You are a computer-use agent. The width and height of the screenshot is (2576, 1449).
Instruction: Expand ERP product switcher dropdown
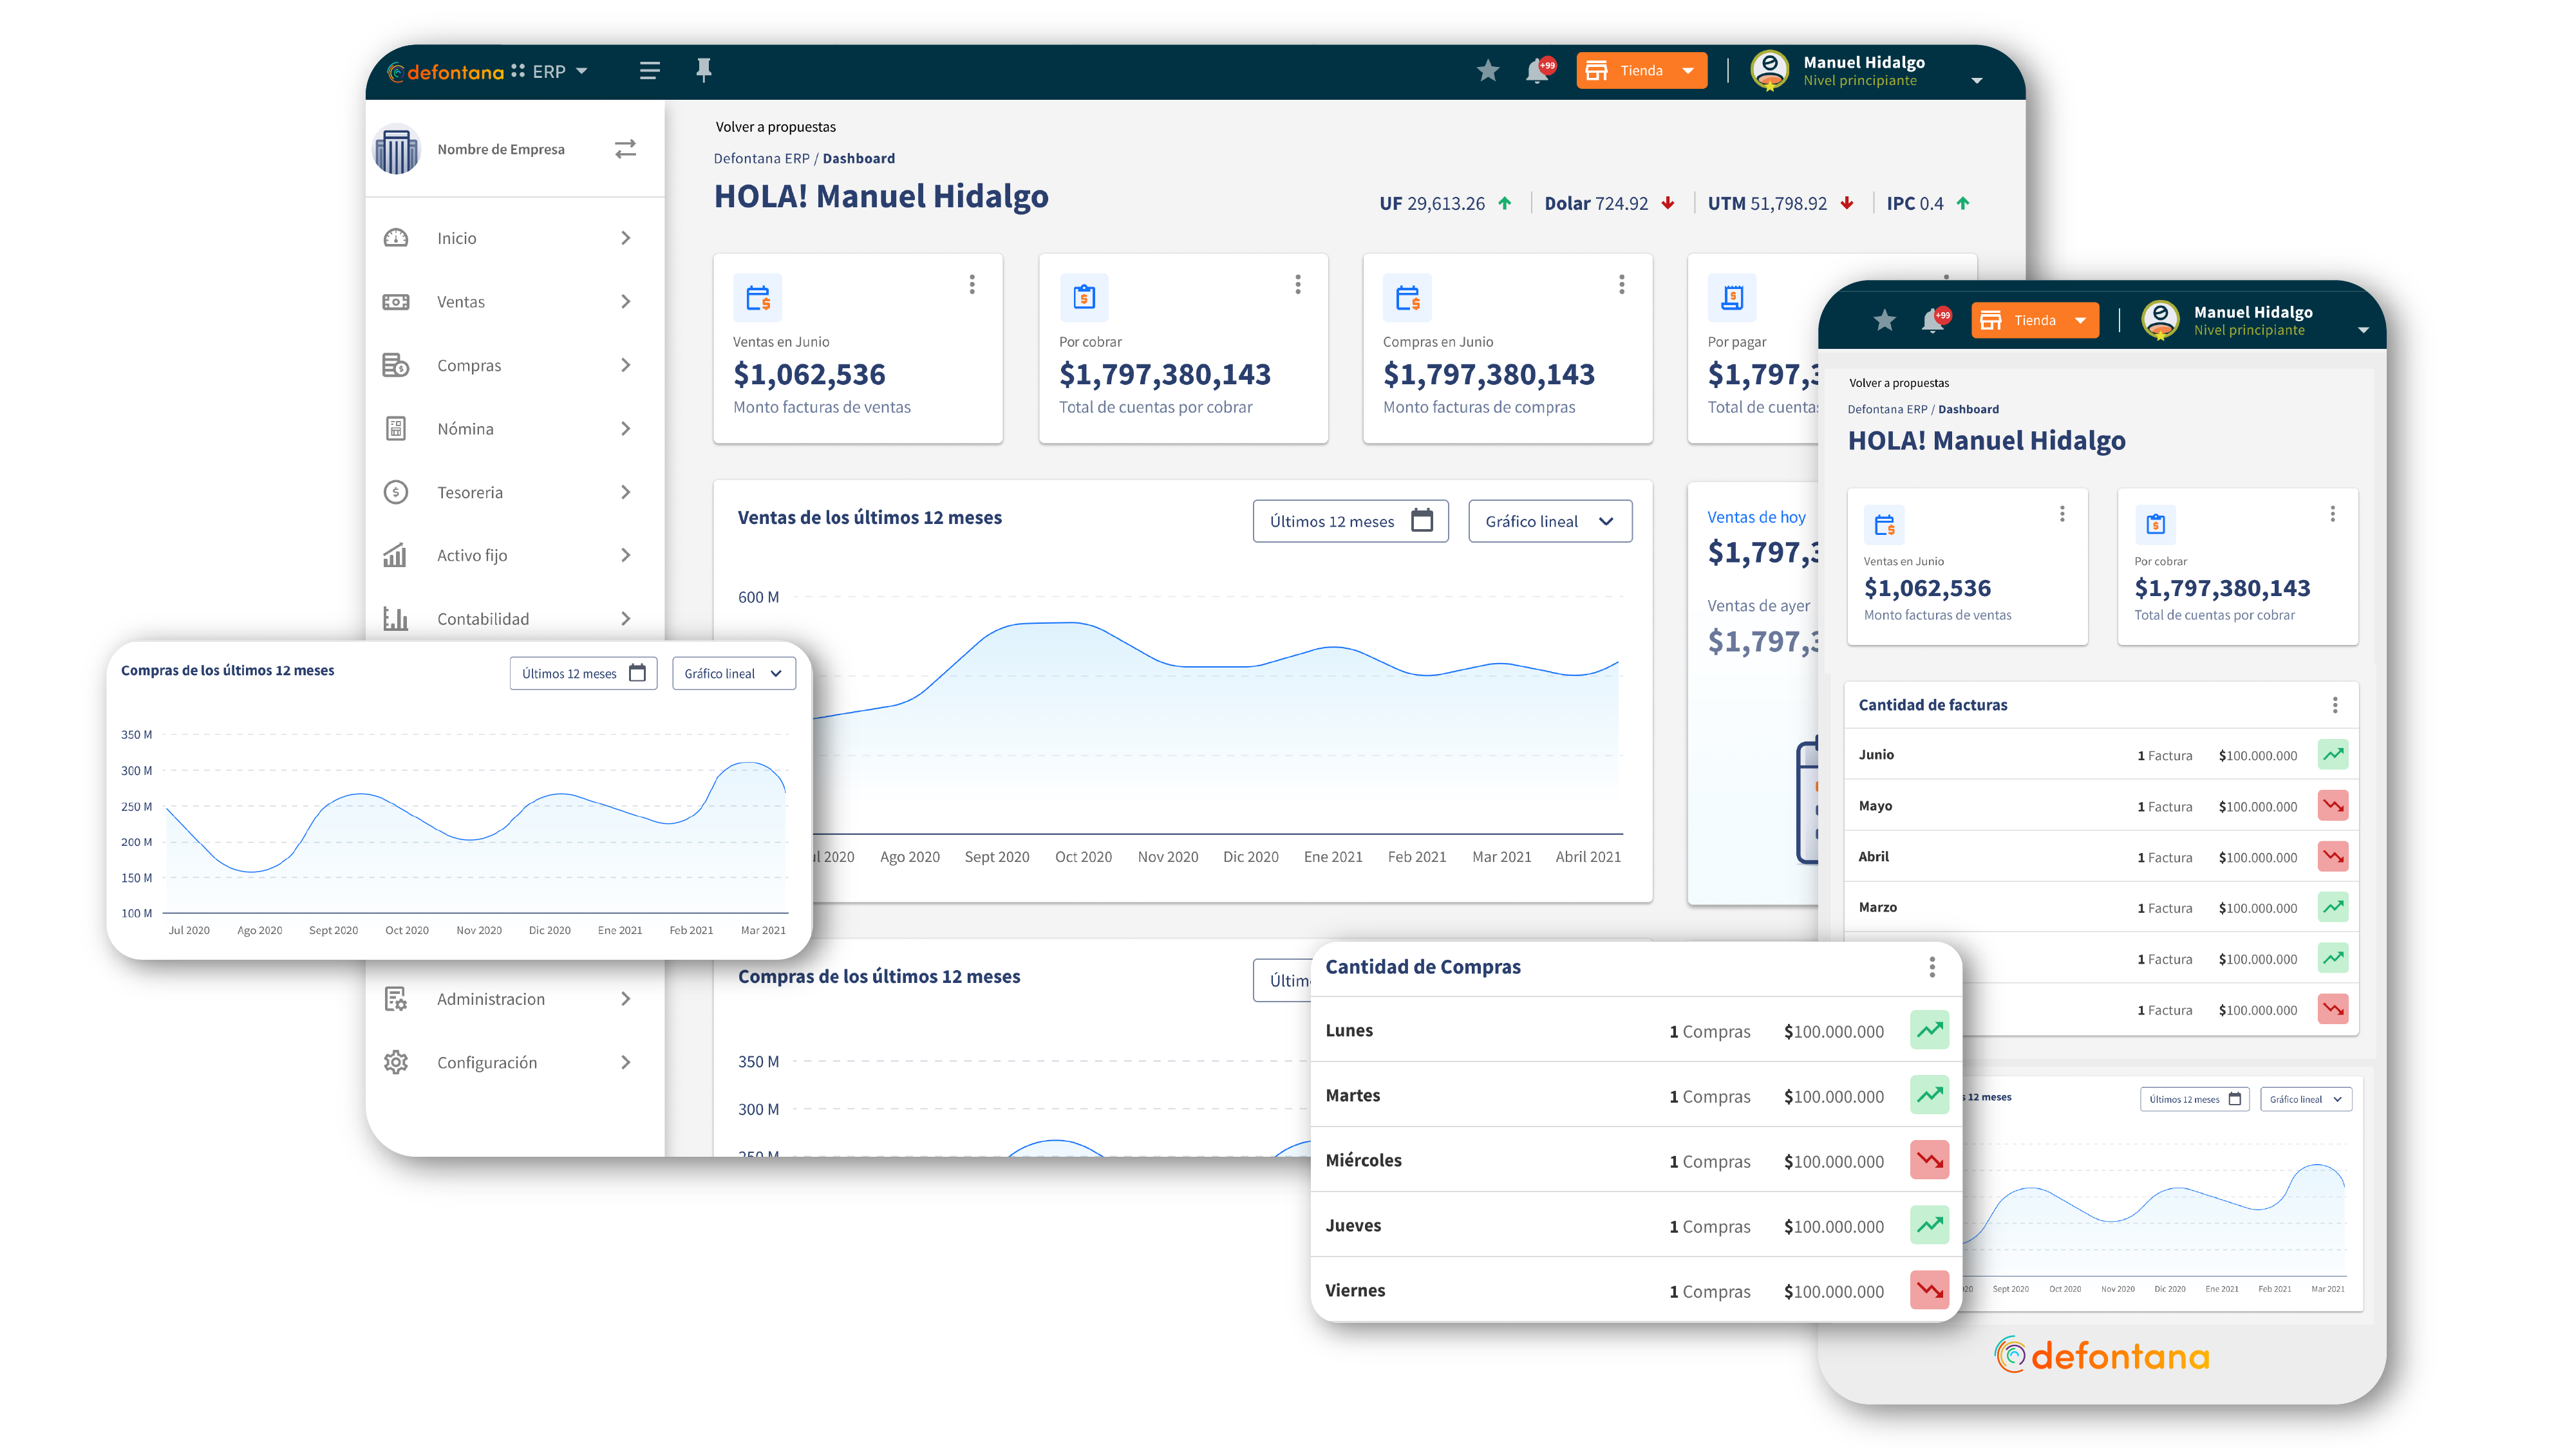coord(582,71)
